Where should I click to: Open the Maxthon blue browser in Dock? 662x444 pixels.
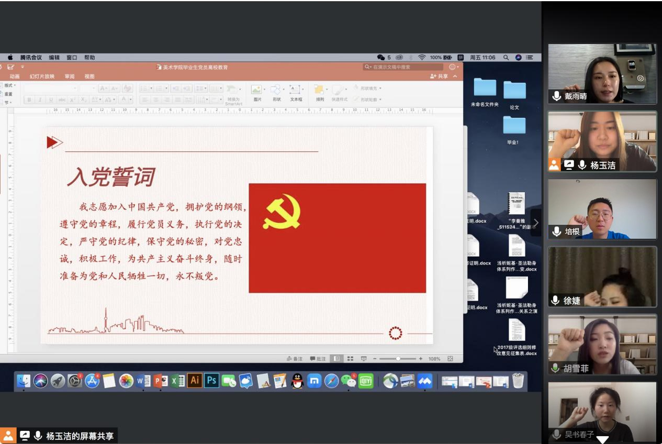(x=314, y=381)
